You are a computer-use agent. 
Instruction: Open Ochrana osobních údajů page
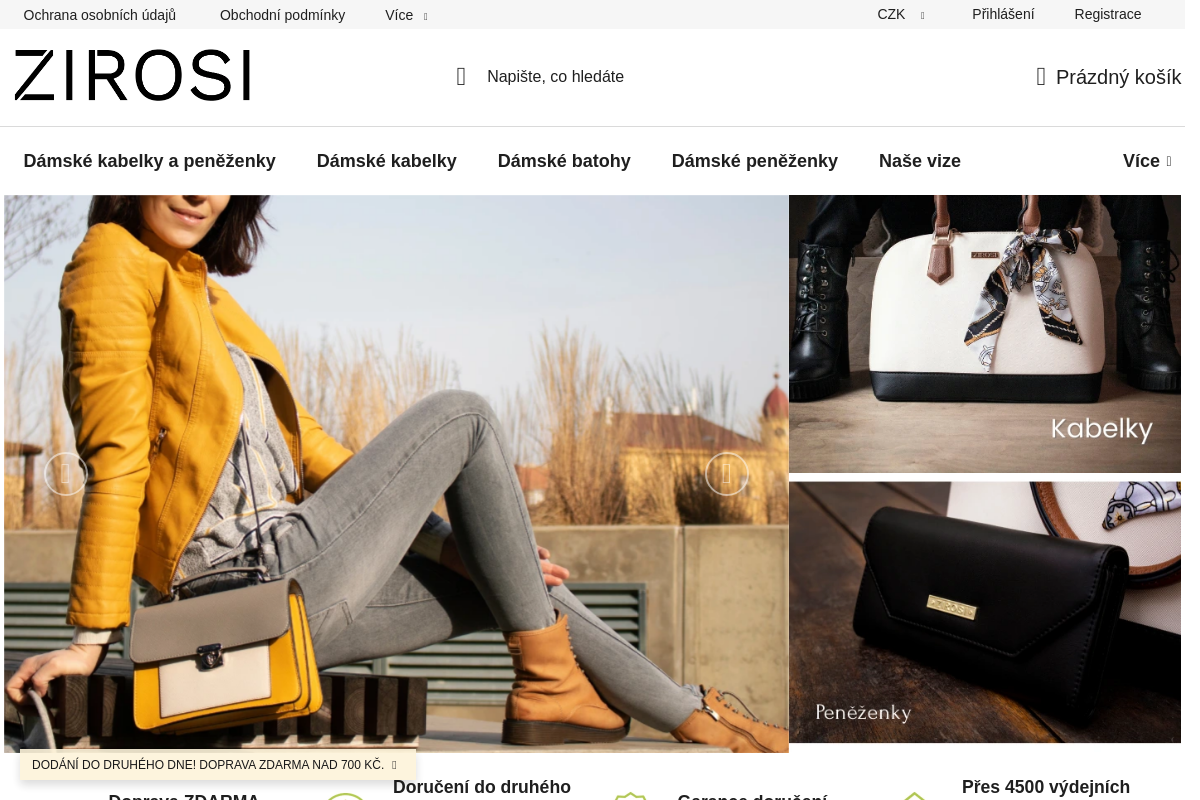[100, 15]
